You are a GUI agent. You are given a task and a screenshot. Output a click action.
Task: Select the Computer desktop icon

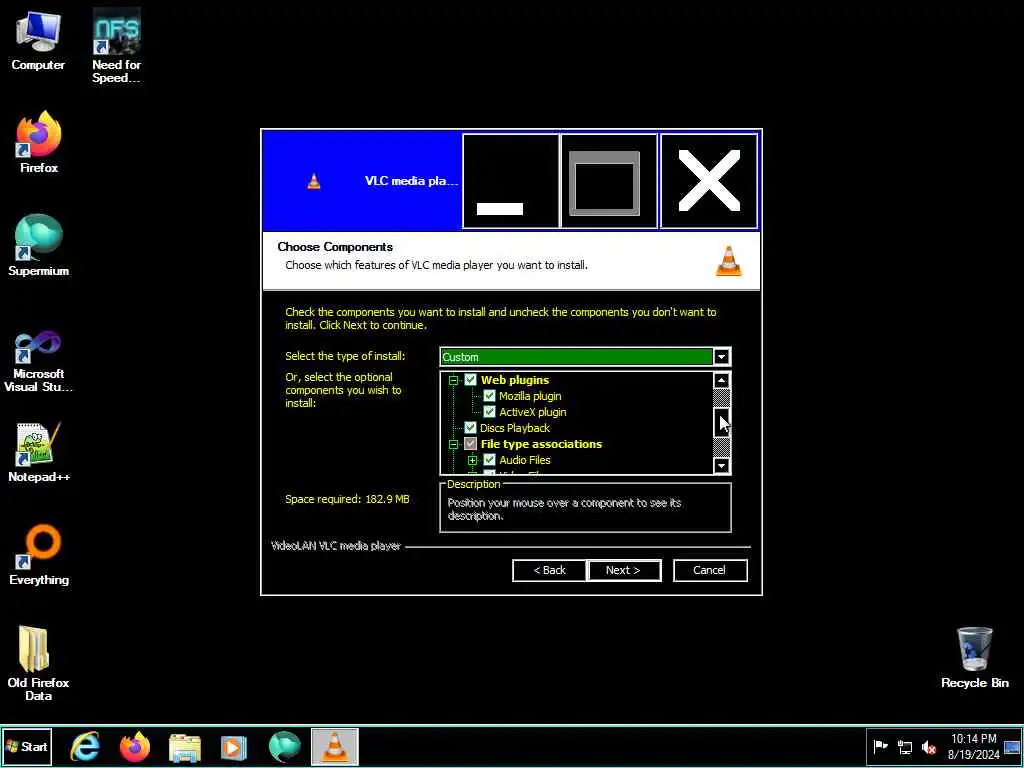(38, 40)
